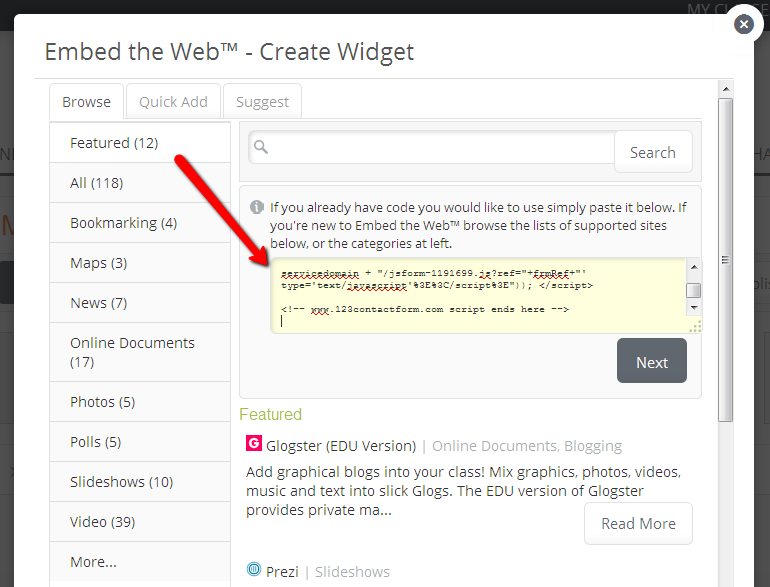This screenshot has height=587, width=770.
Task: Open the Photos (5) category
Action: 140,402
